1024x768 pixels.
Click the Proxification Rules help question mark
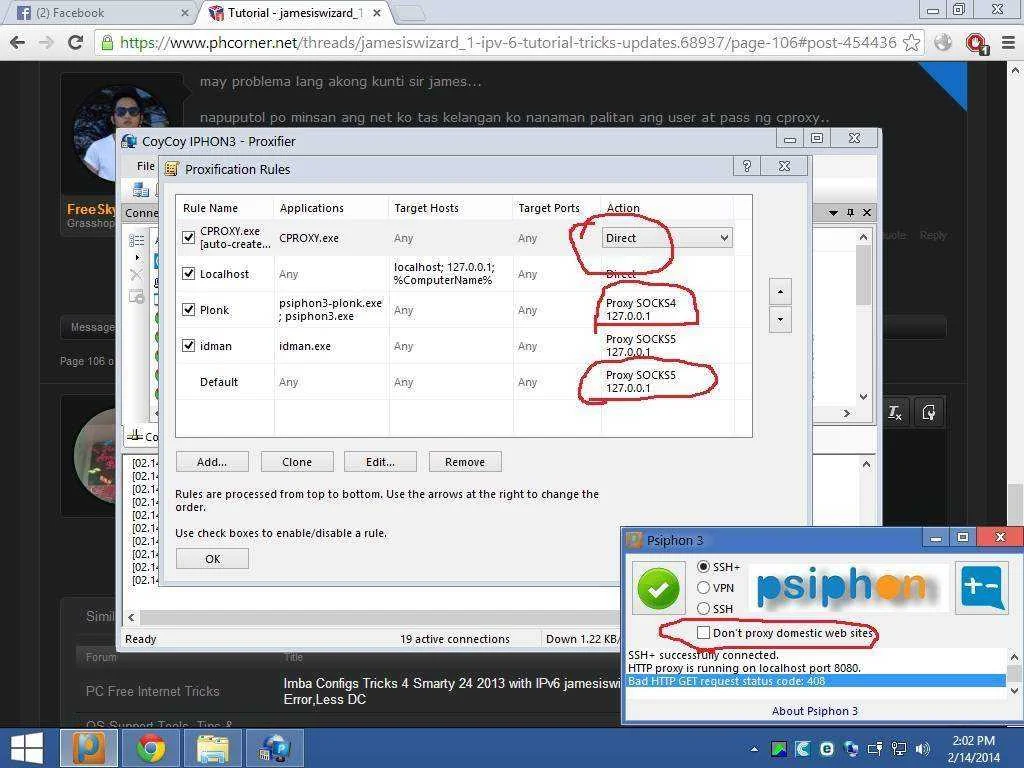(x=747, y=167)
